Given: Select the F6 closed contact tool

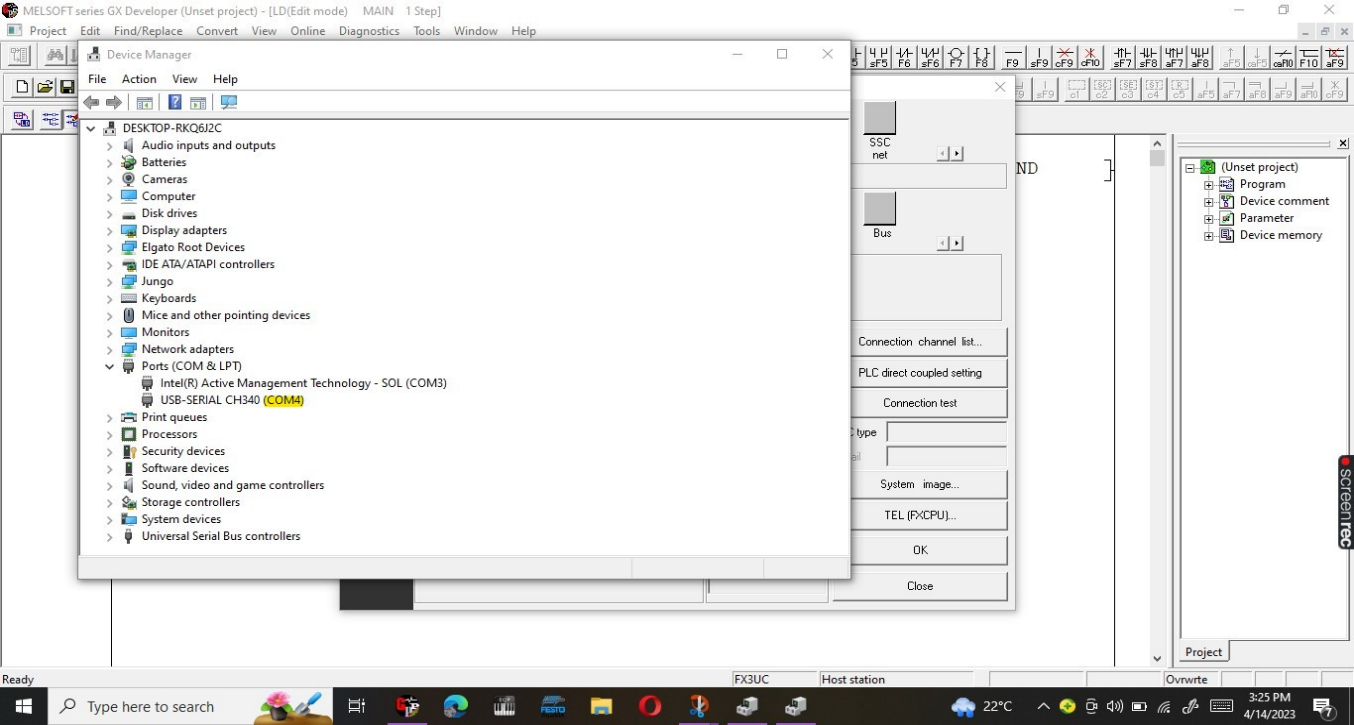Looking at the screenshot, I should tap(904, 56).
